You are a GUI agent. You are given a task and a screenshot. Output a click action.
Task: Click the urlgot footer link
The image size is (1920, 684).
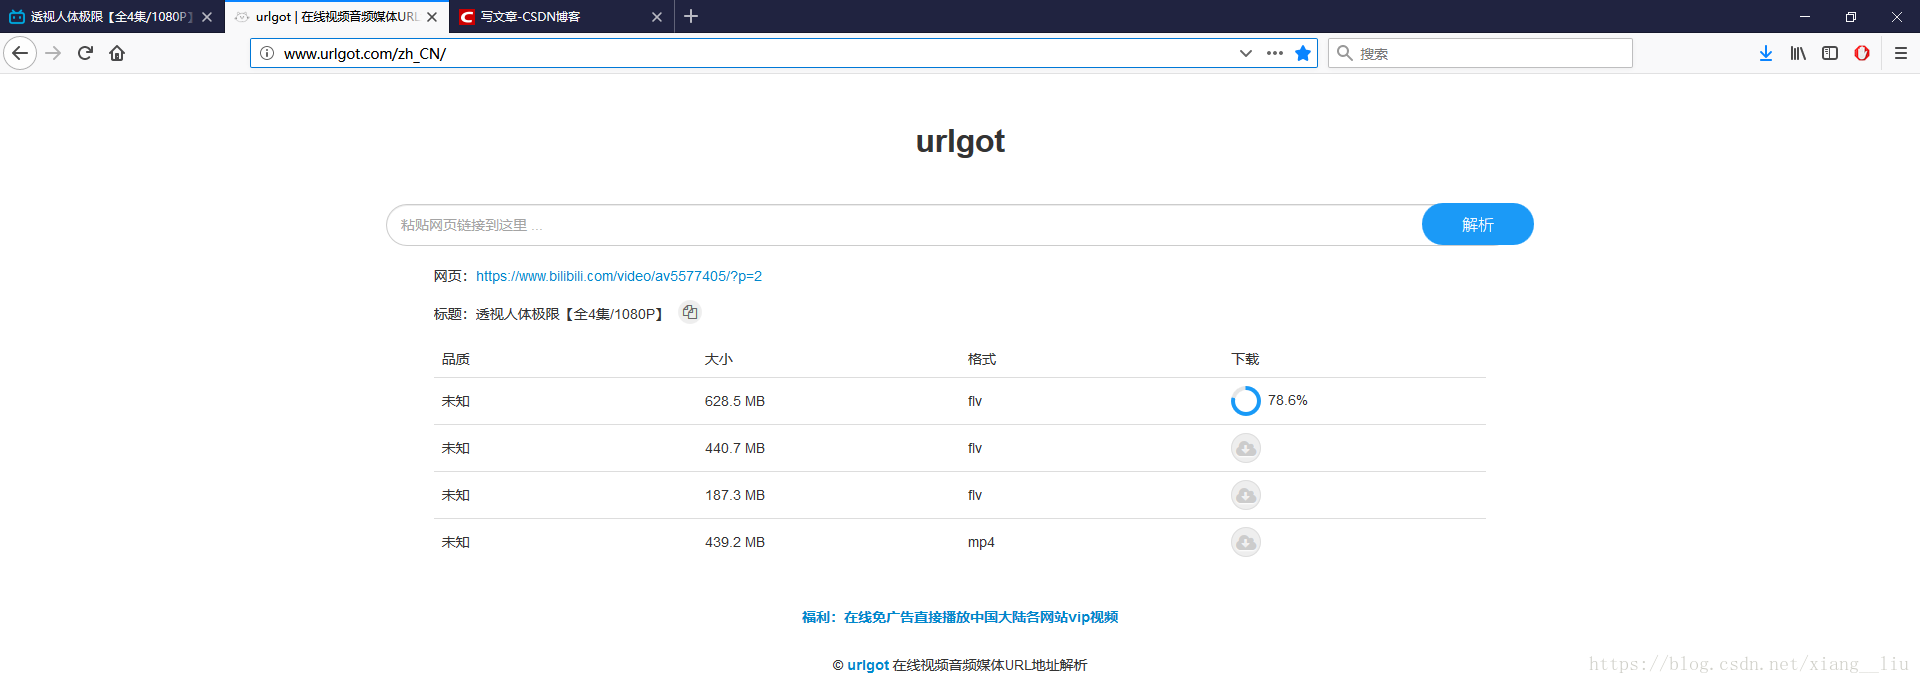coord(868,665)
